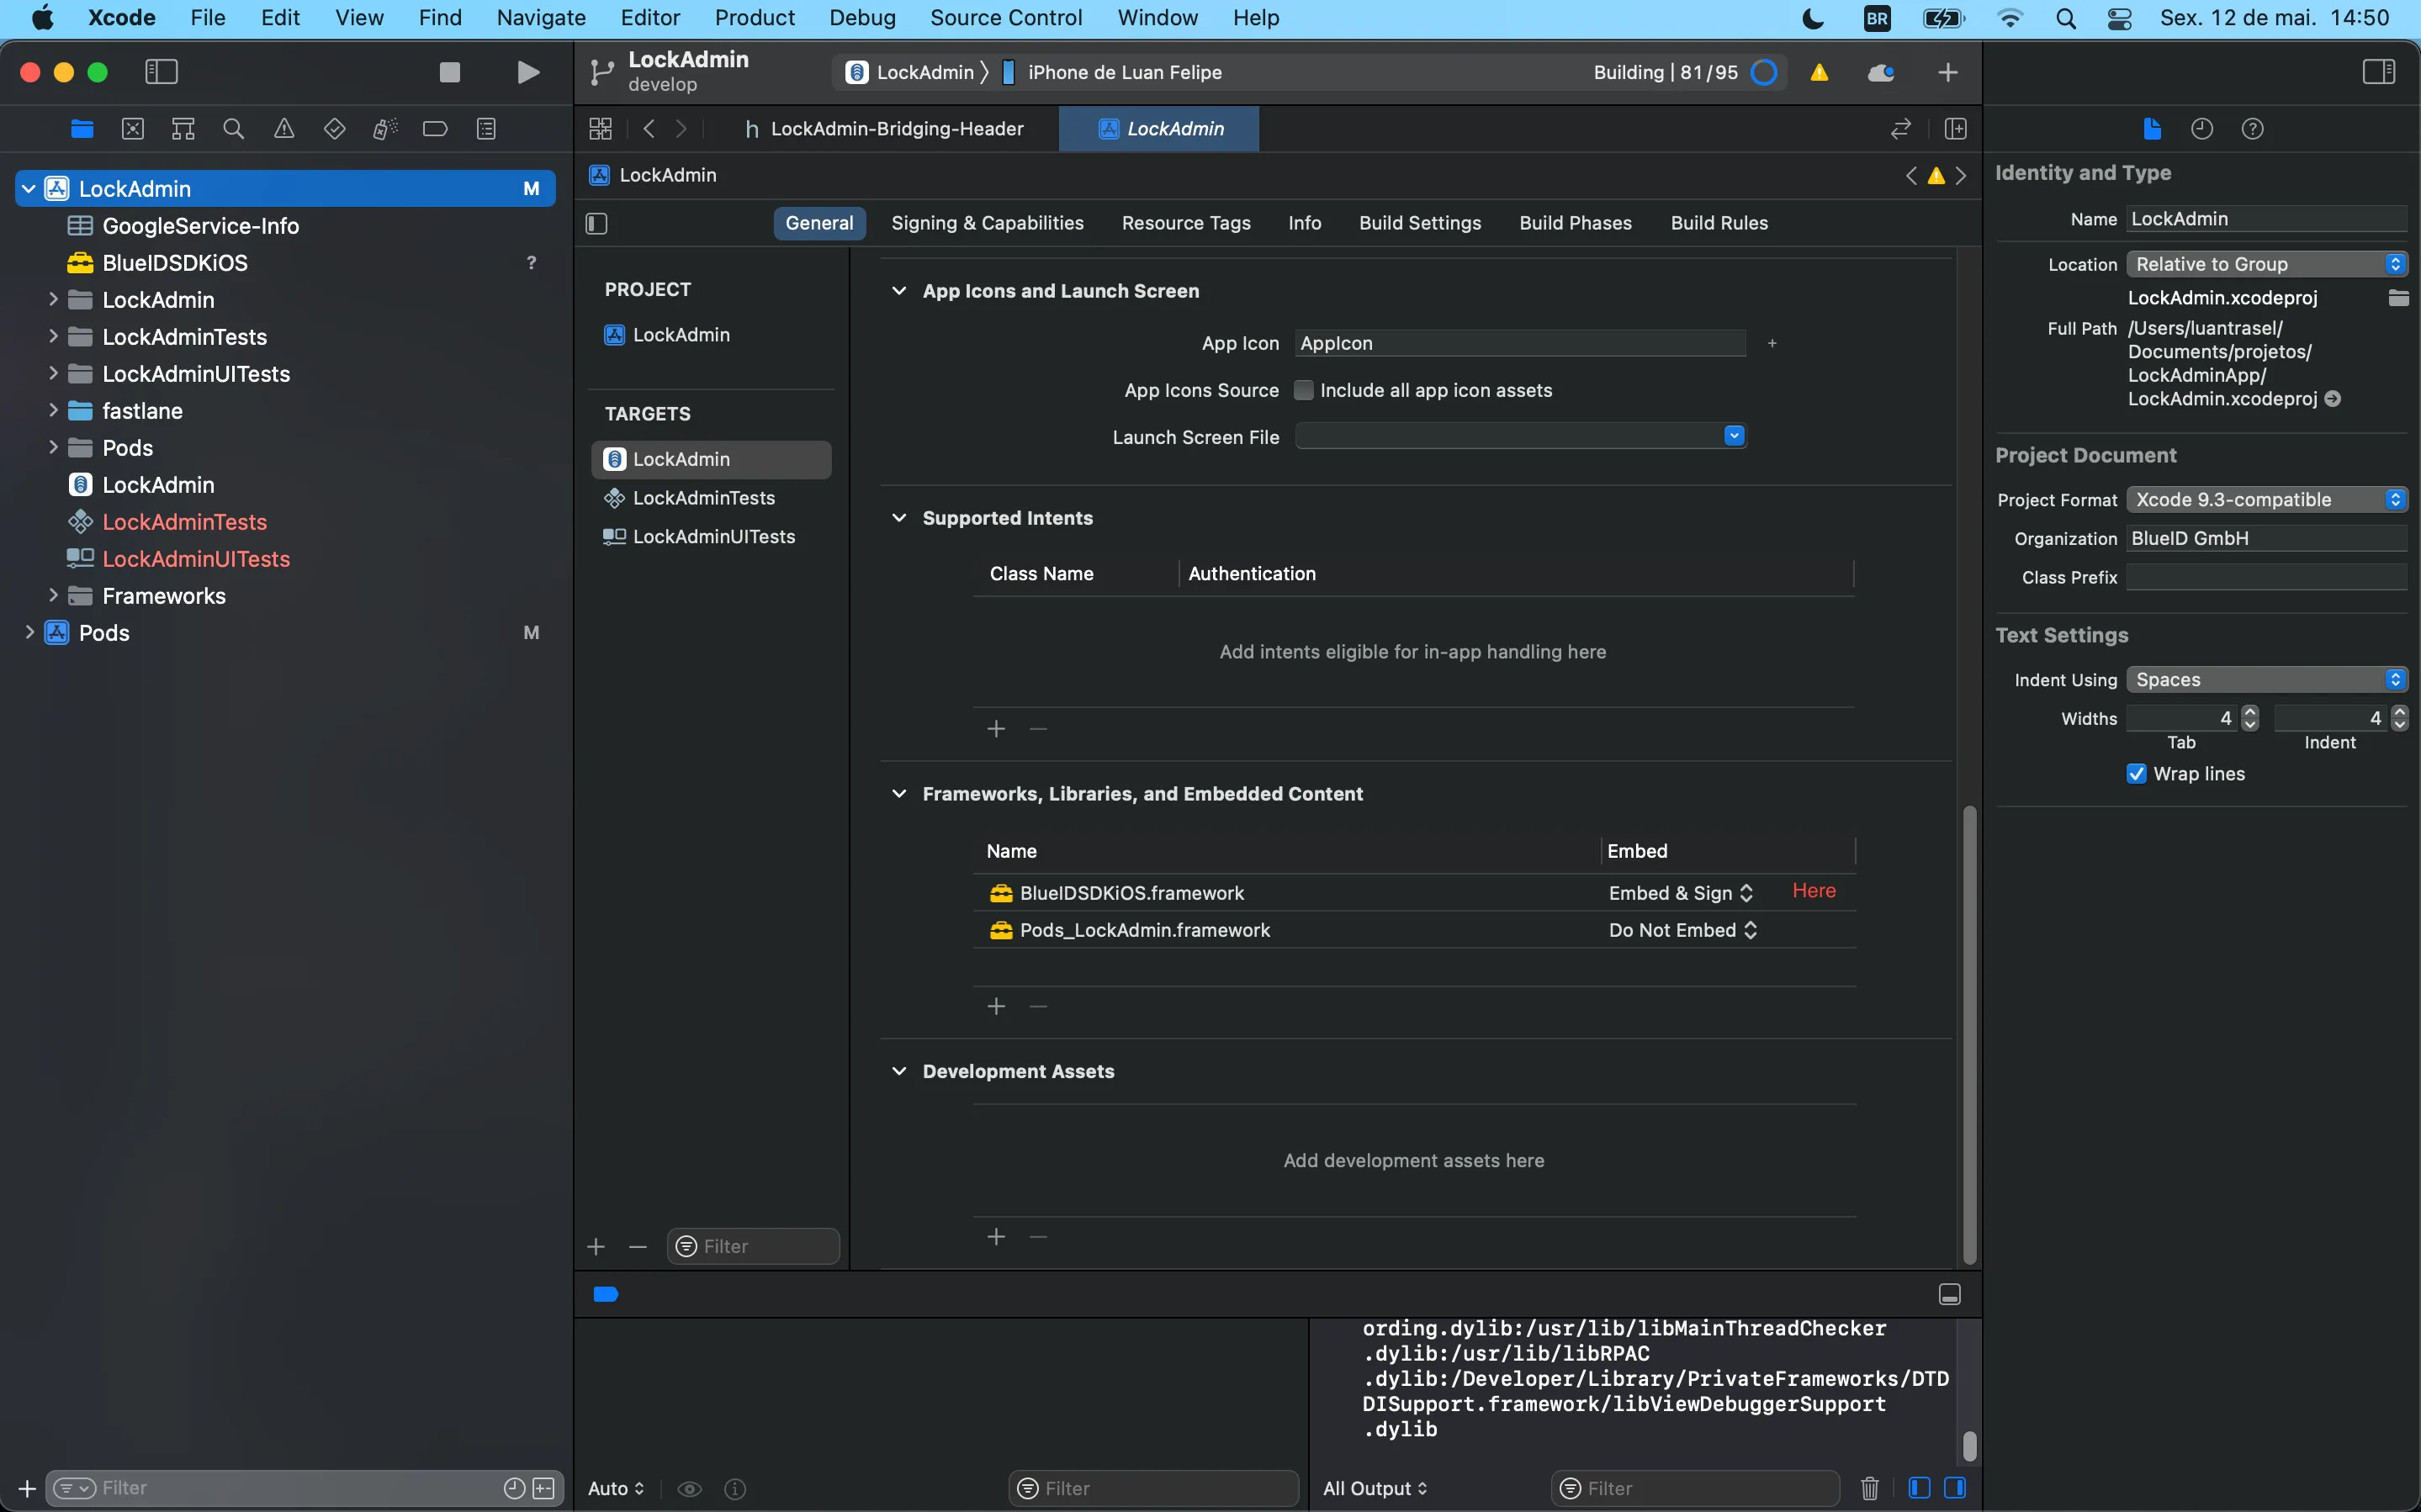Screen dimensions: 2421x1512
Task: Expand the Frameworks folder in navigator
Action: coord(53,596)
